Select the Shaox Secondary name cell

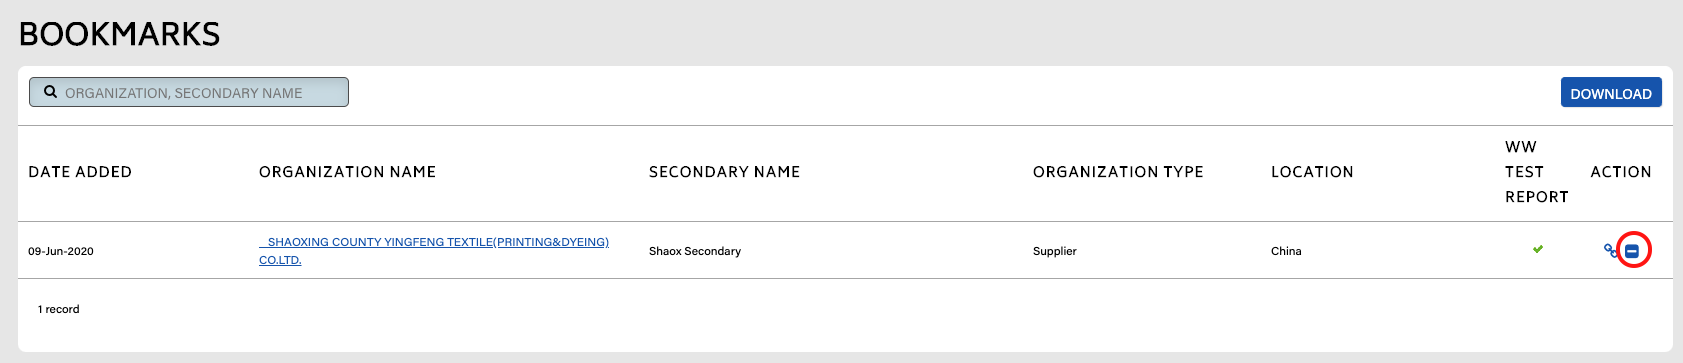695,251
